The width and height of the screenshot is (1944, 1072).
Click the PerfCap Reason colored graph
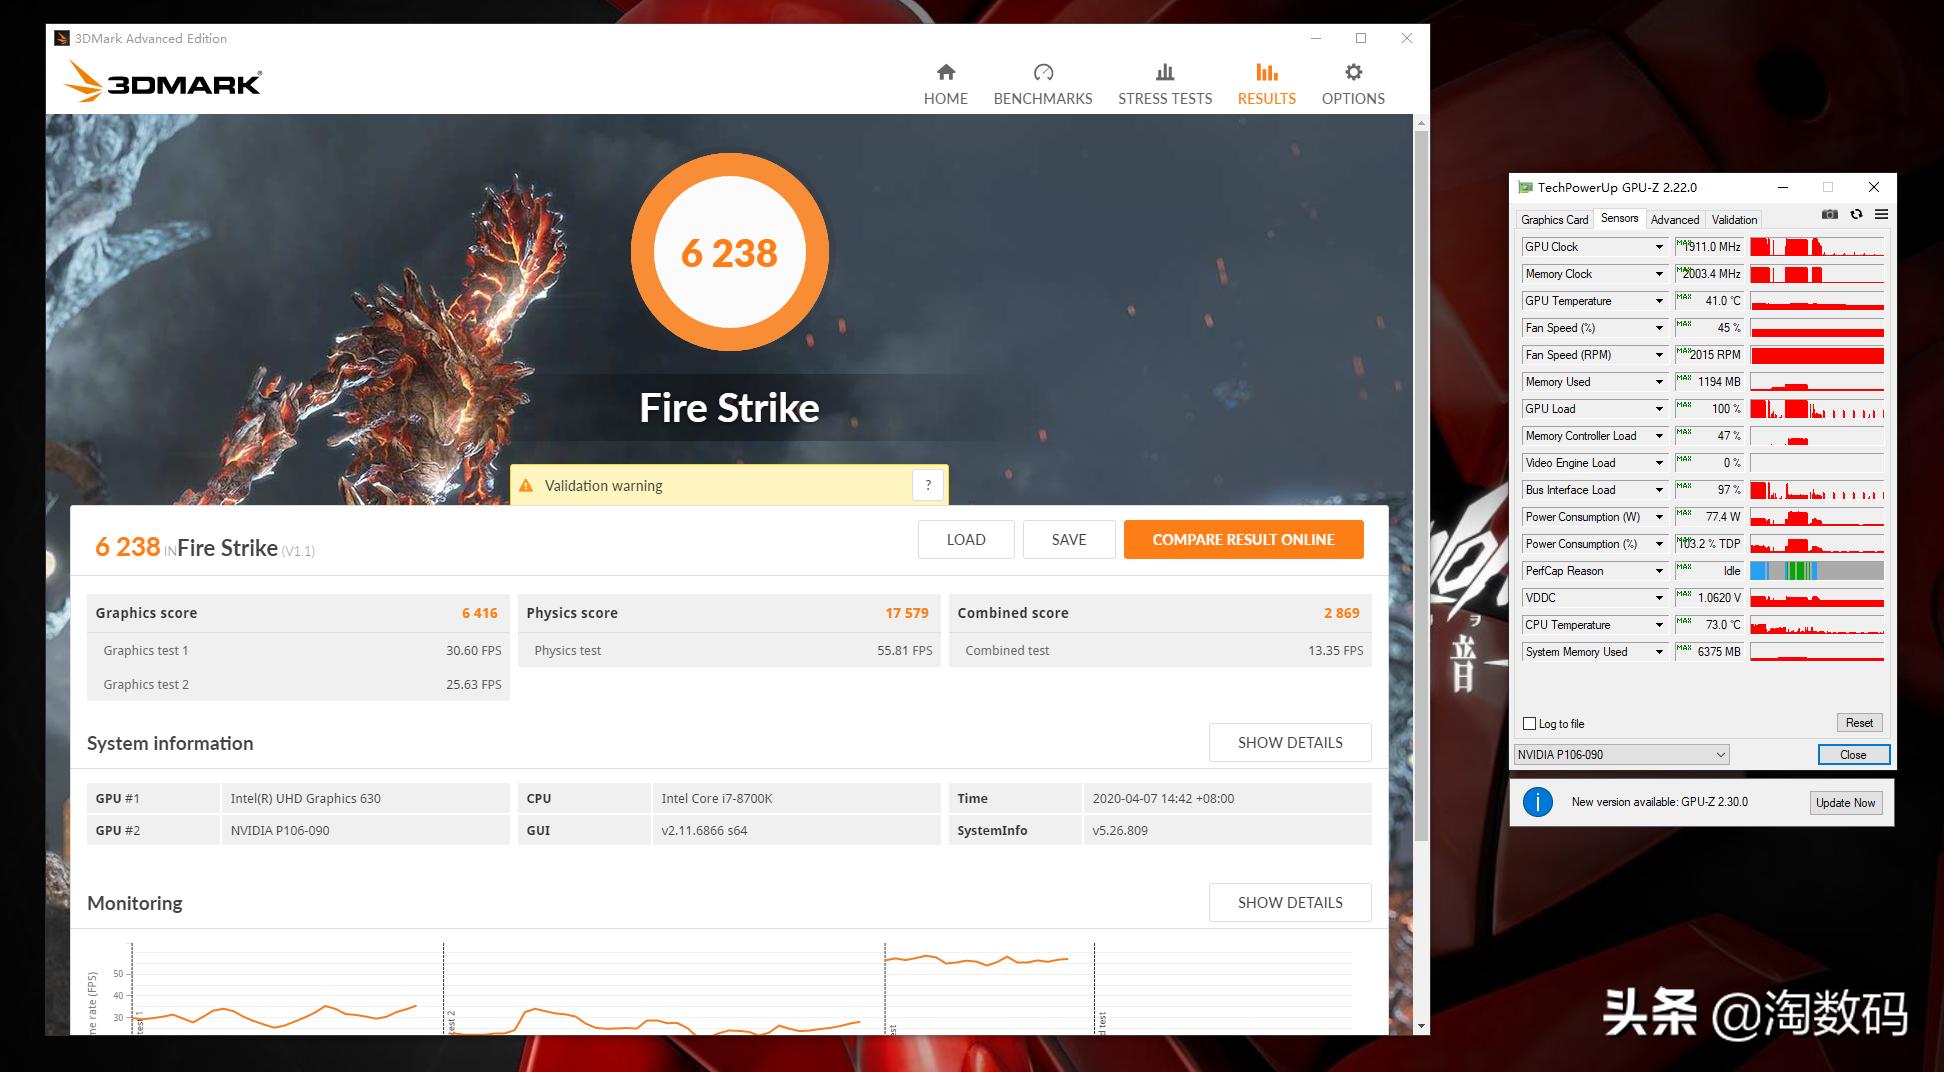tap(1817, 571)
